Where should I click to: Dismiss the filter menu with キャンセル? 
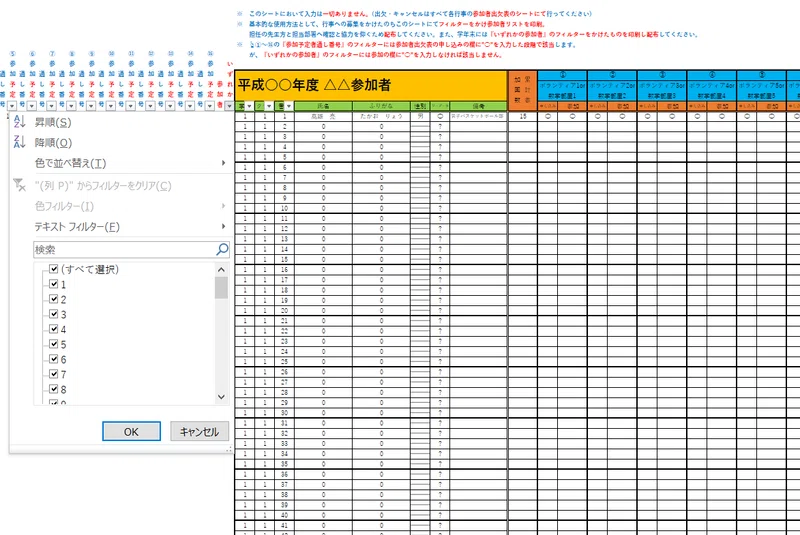tap(199, 431)
